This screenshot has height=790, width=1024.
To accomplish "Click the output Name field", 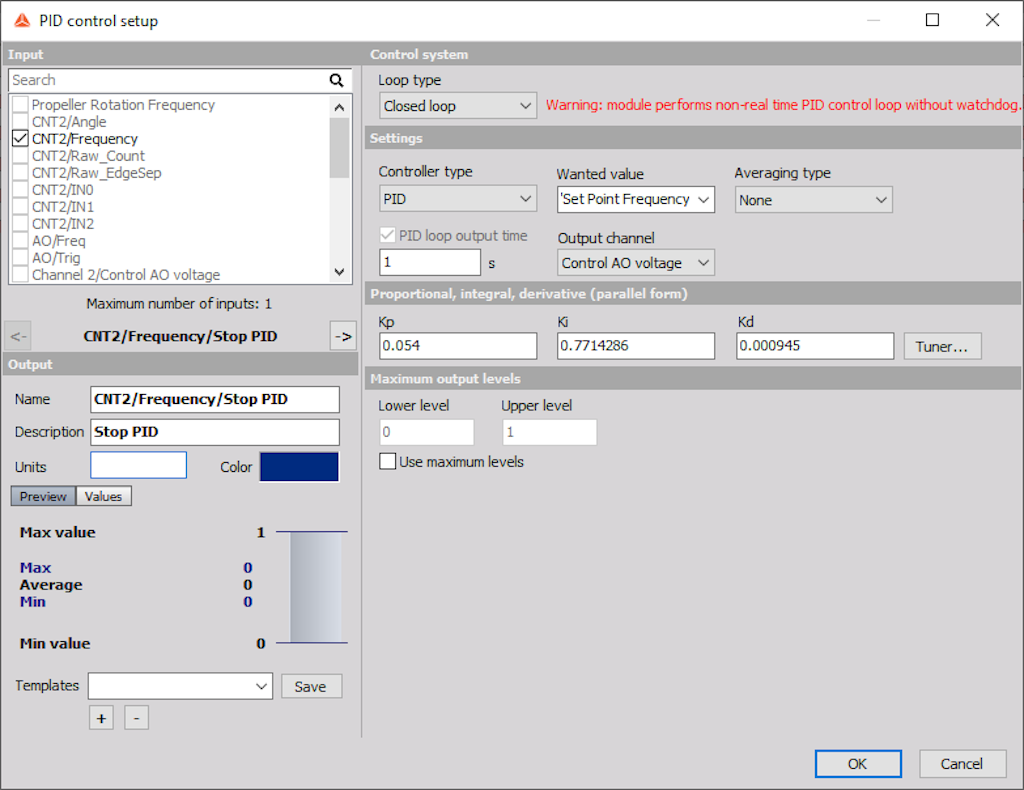I will (215, 400).
